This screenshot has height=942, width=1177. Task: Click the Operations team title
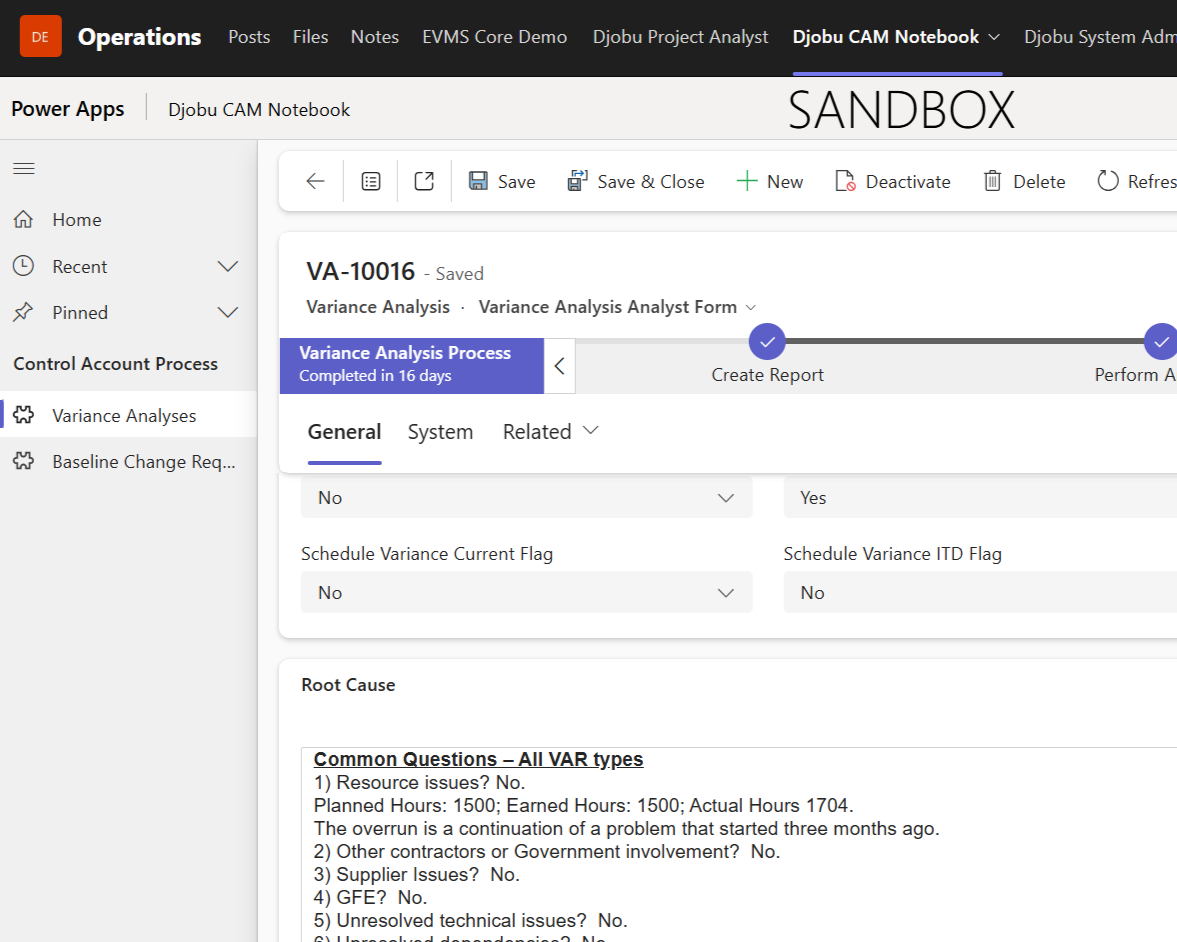pyautogui.click(x=140, y=37)
